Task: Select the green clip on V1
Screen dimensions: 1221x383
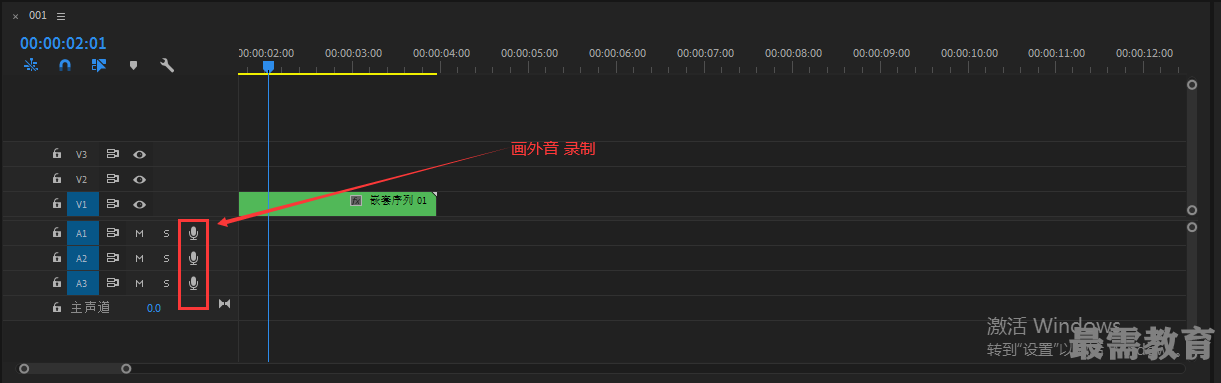Action: pos(338,204)
